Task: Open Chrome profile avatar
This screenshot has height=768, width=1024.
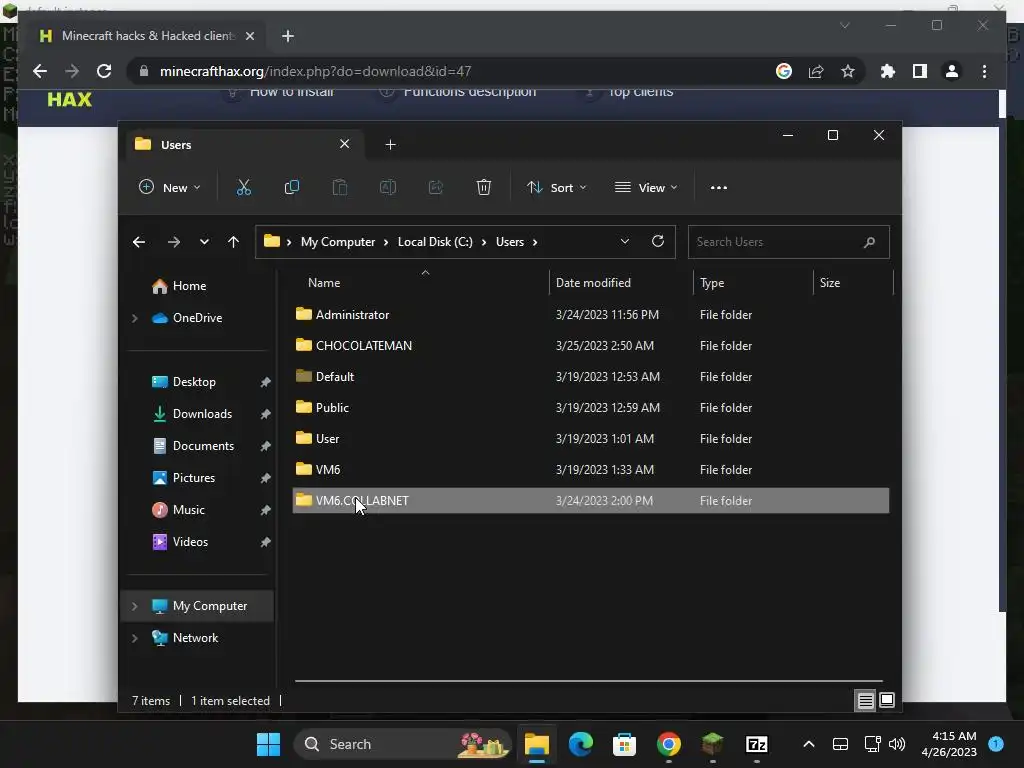Action: point(952,71)
